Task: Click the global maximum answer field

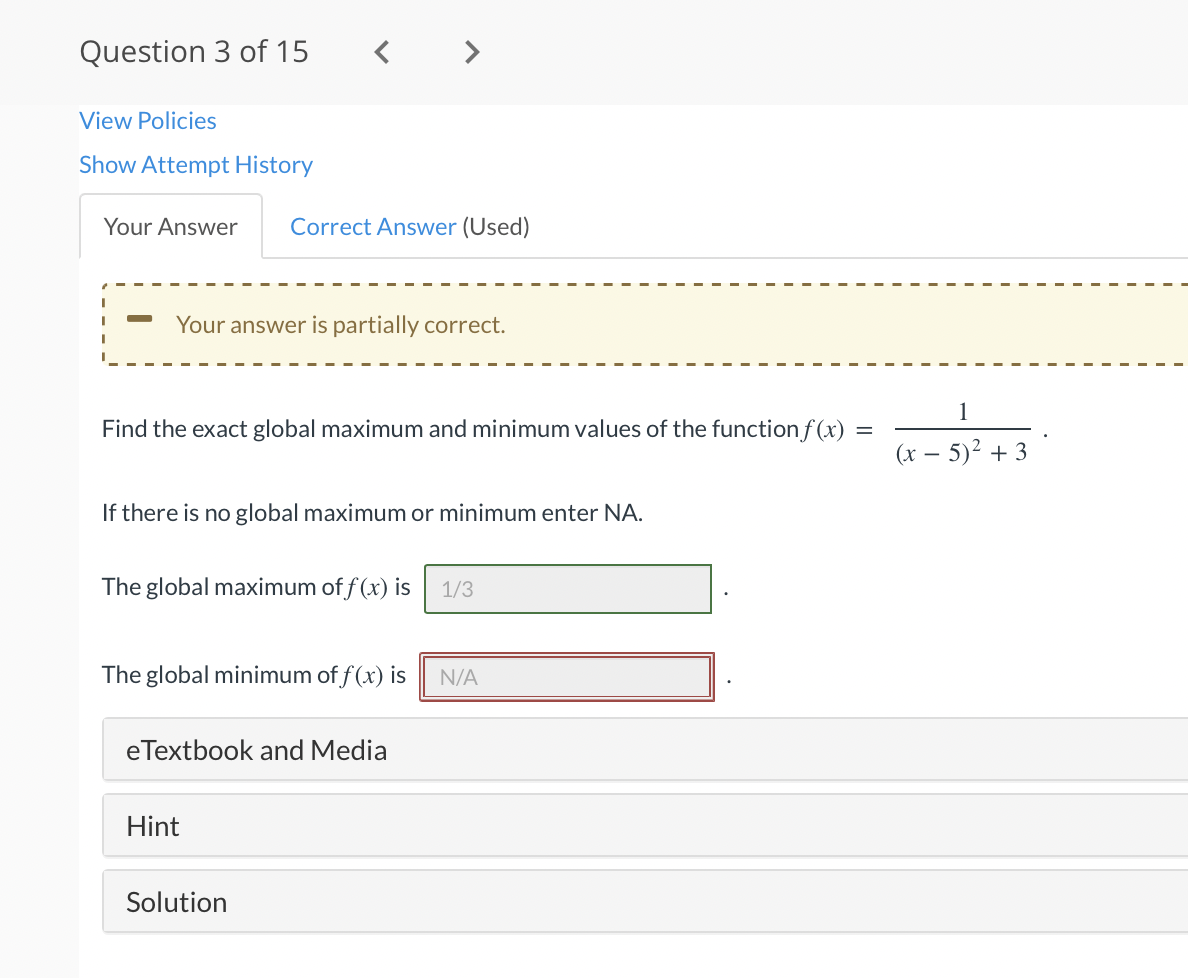Action: (568, 589)
